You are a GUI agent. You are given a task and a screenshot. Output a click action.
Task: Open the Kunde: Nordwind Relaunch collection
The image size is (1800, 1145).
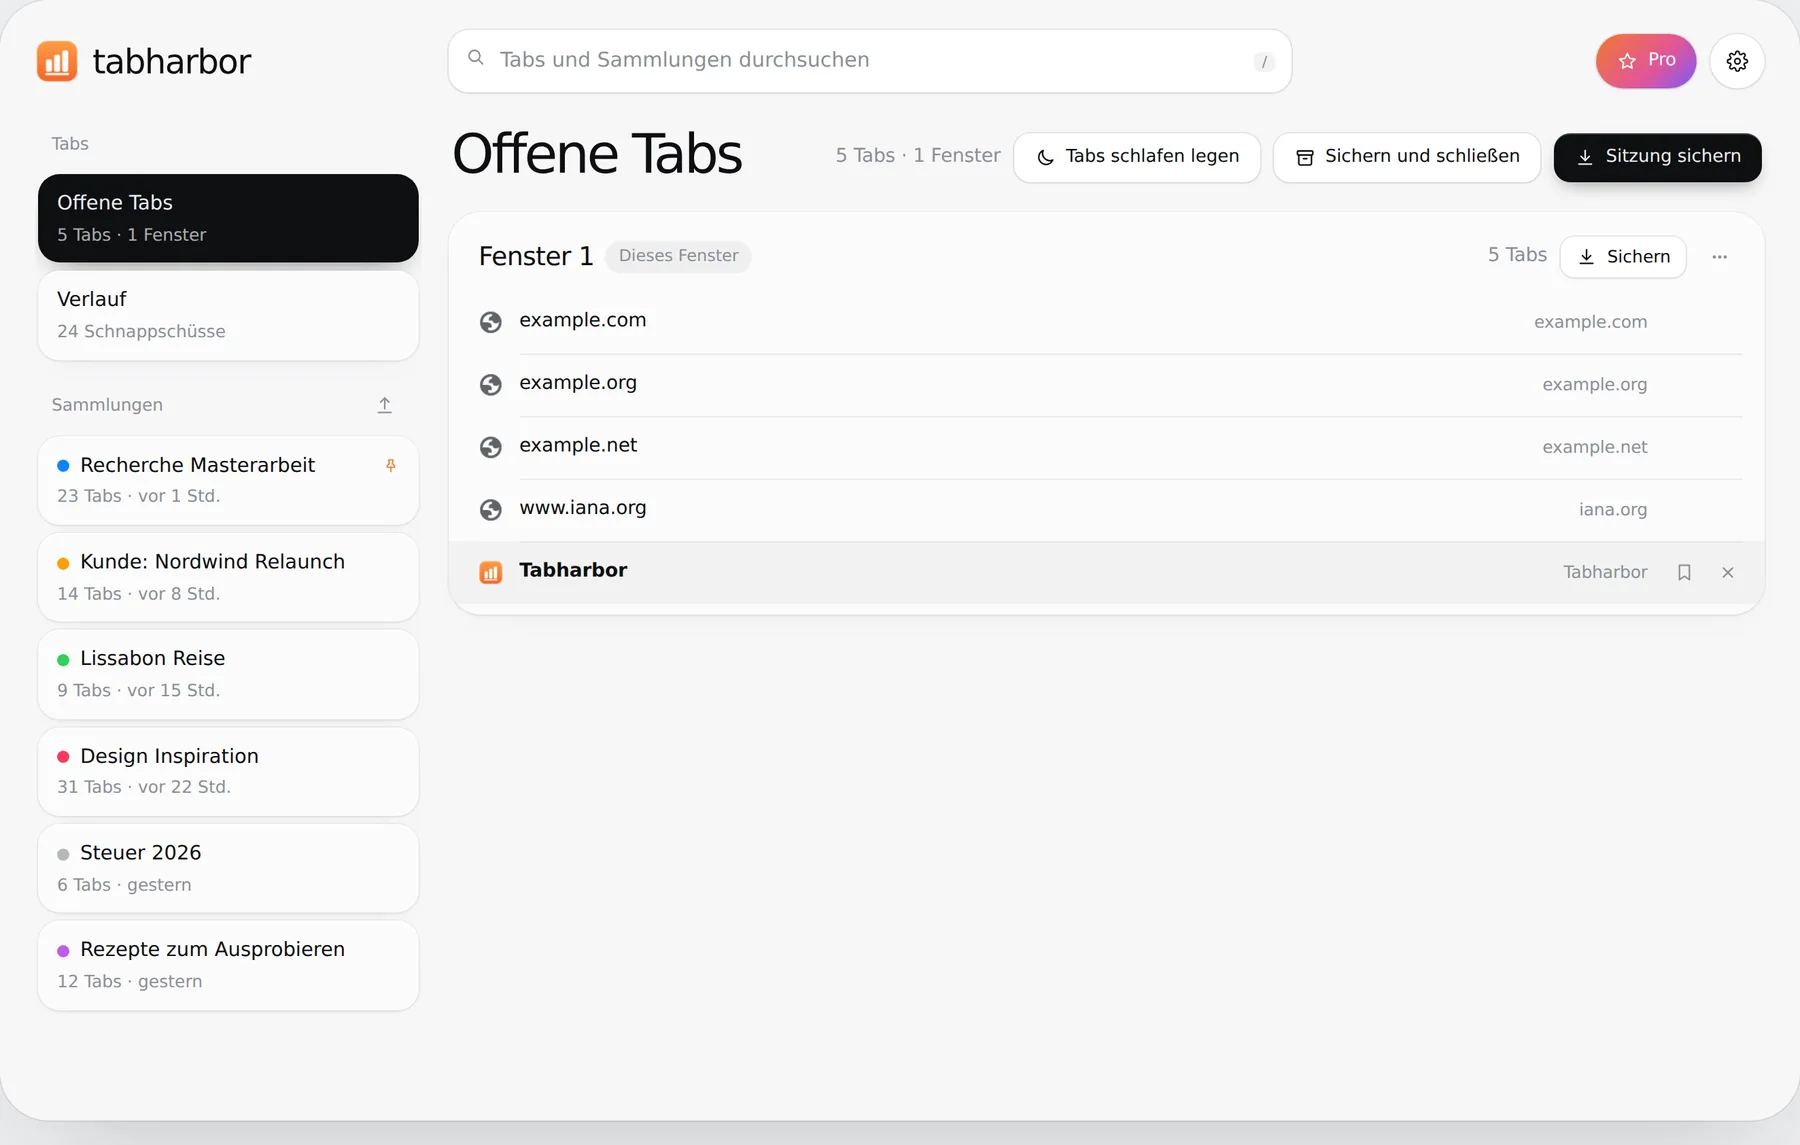tap(228, 577)
